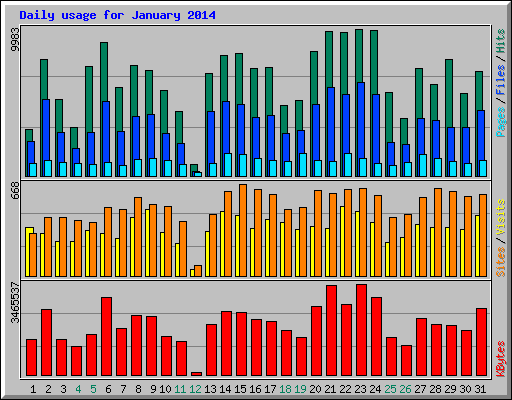This screenshot has width=512, height=400.
Task: Select the blue Files bar for day 2
Action: [x=46, y=130]
